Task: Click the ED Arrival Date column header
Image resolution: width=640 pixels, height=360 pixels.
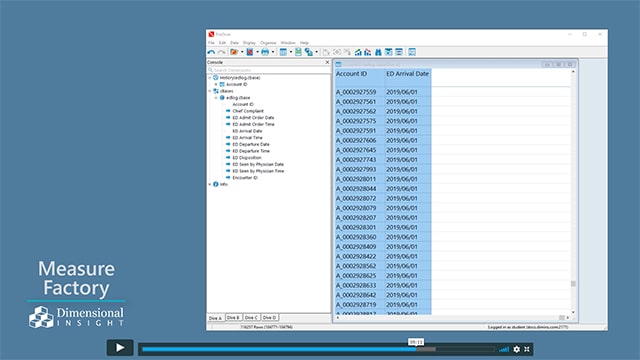Action: [408, 77]
